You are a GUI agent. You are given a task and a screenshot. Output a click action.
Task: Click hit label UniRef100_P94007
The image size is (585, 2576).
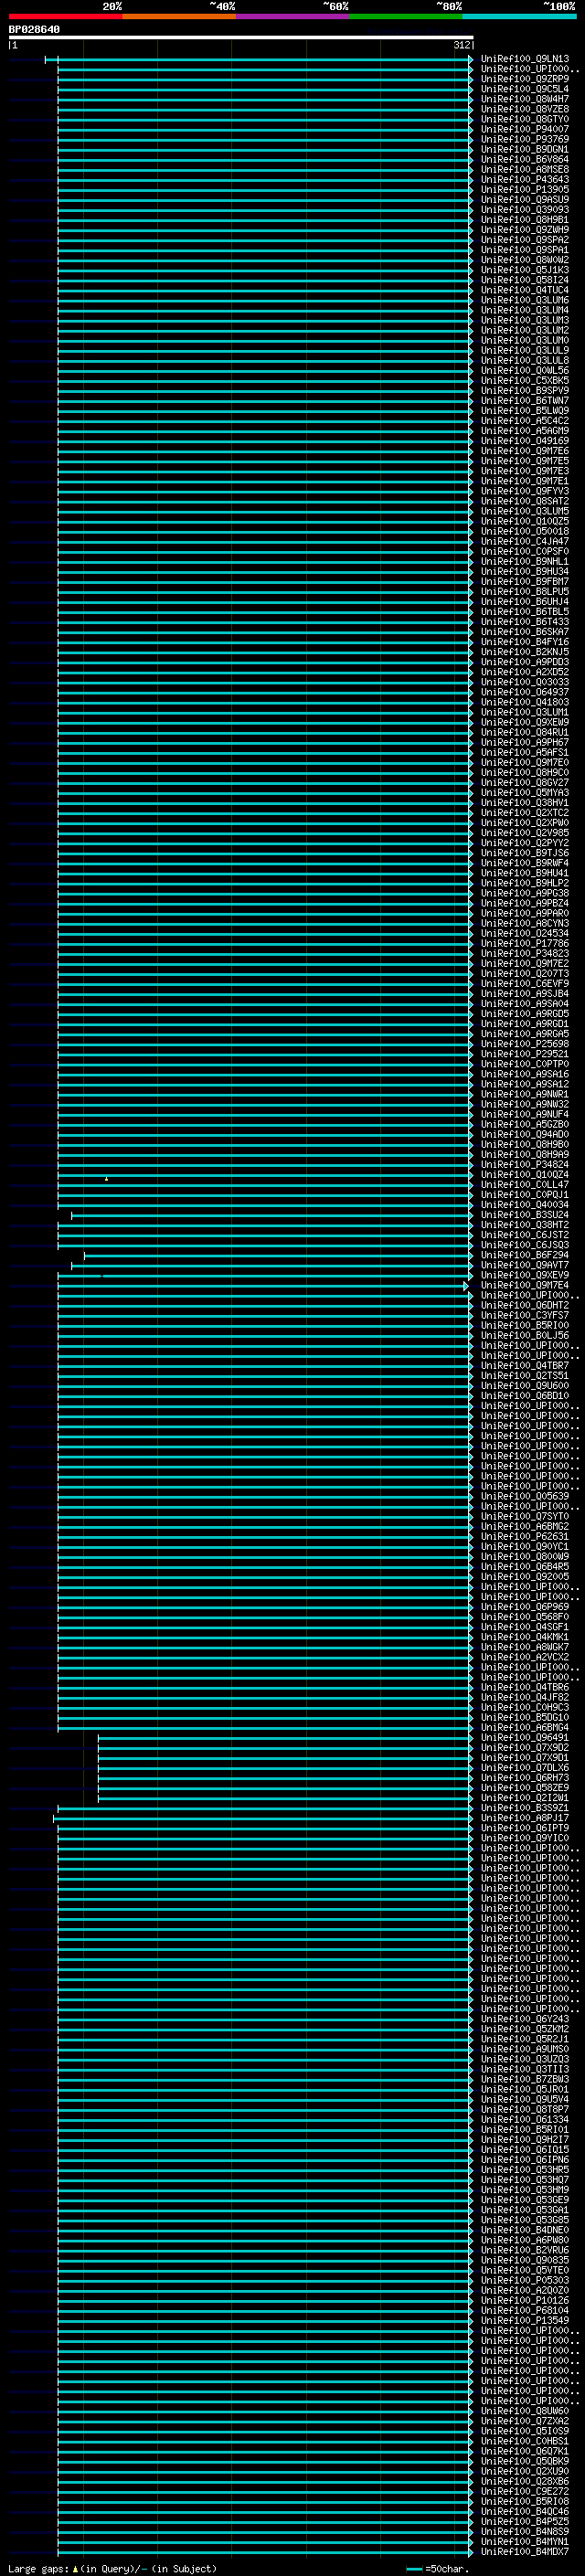point(524,129)
